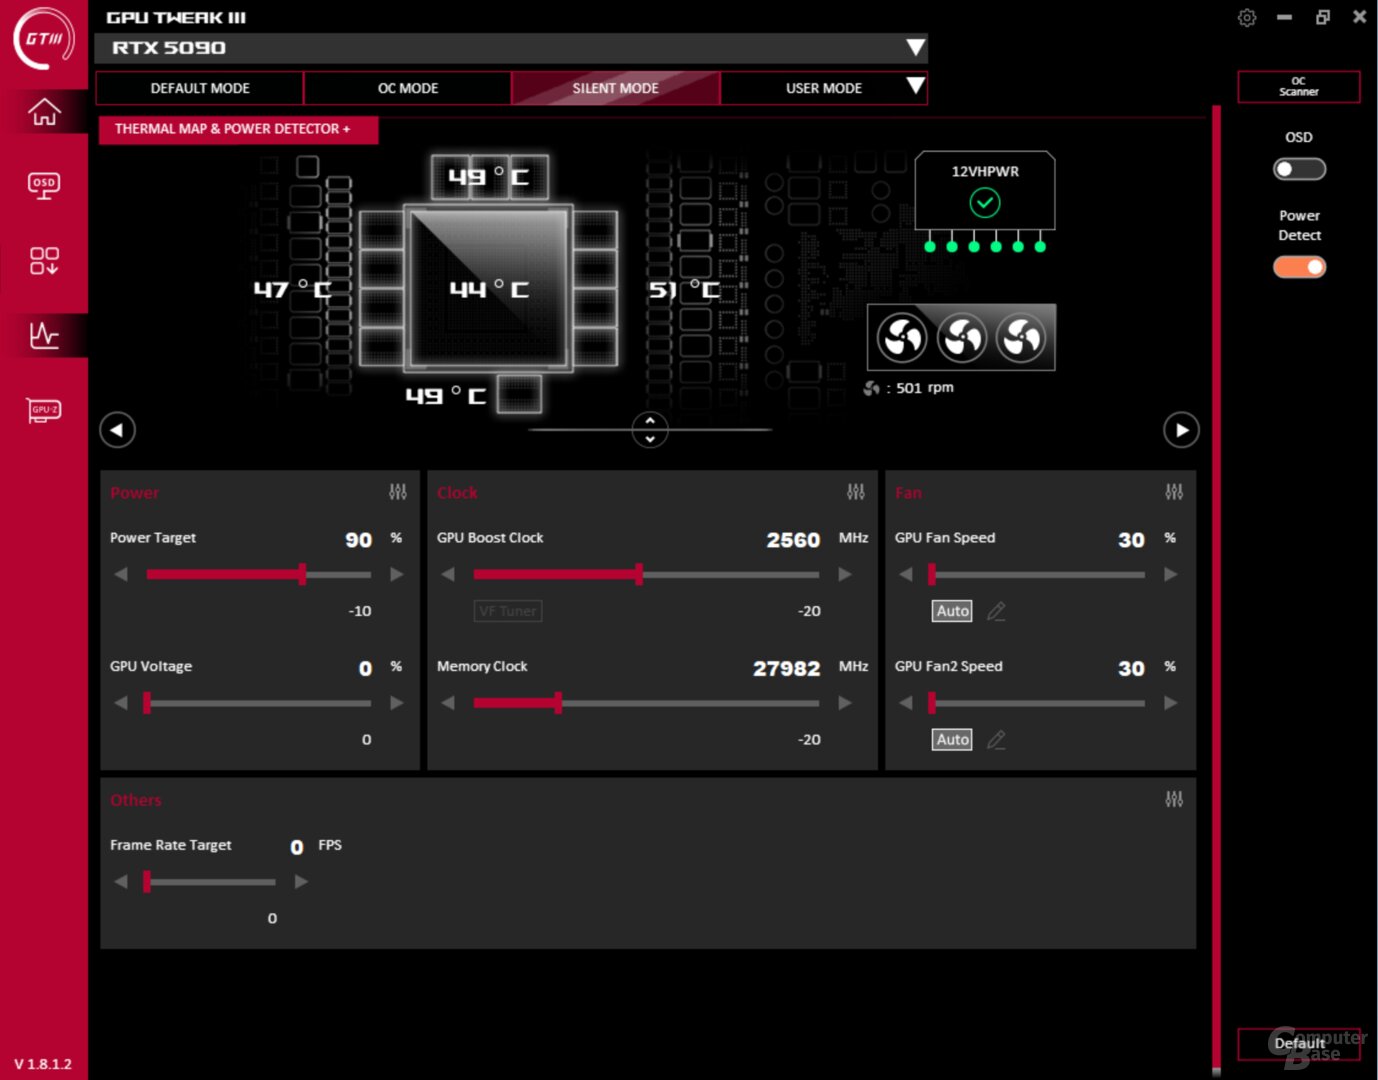Expand Thermal Map & Power Detector +
Viewport: 1378px width, 1080px height.
point(239,129)
